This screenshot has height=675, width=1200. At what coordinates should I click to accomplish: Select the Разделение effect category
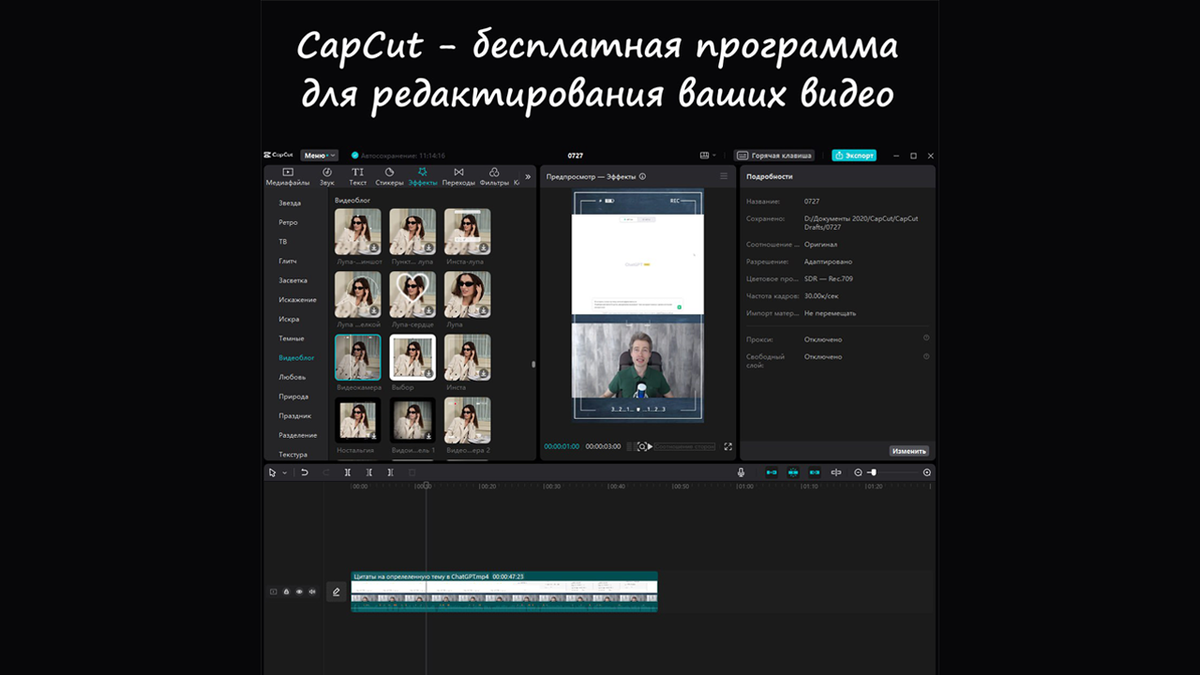pos(298,435)
